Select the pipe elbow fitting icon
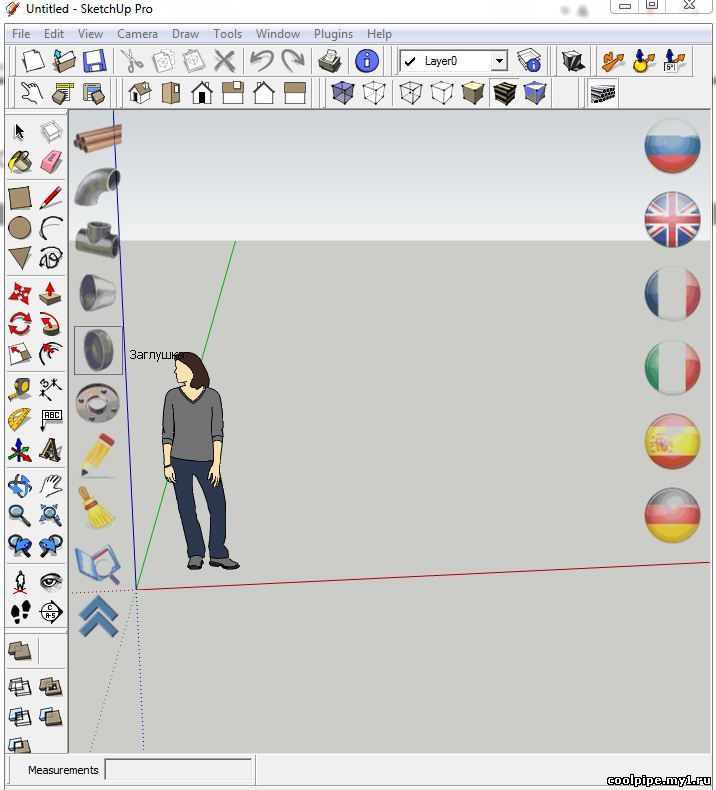716x790 pixels. pos(97,187)
